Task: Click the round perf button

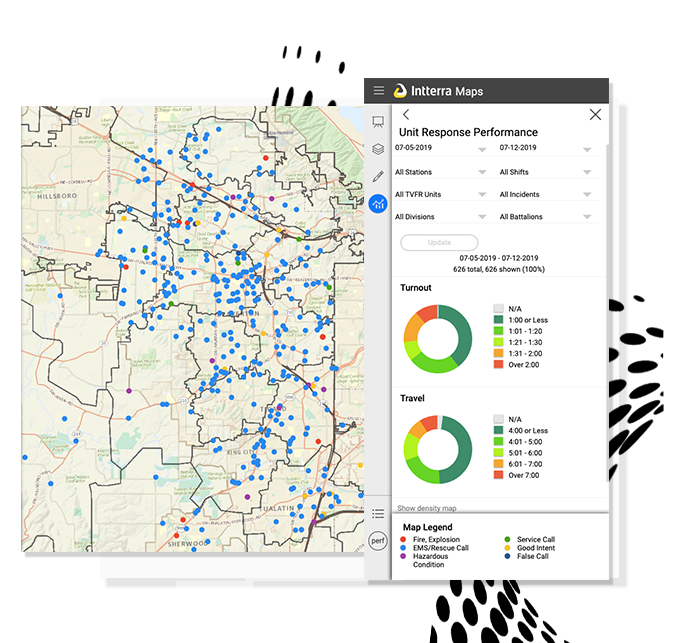Action: pyautogui.click(x=378, y=541)
